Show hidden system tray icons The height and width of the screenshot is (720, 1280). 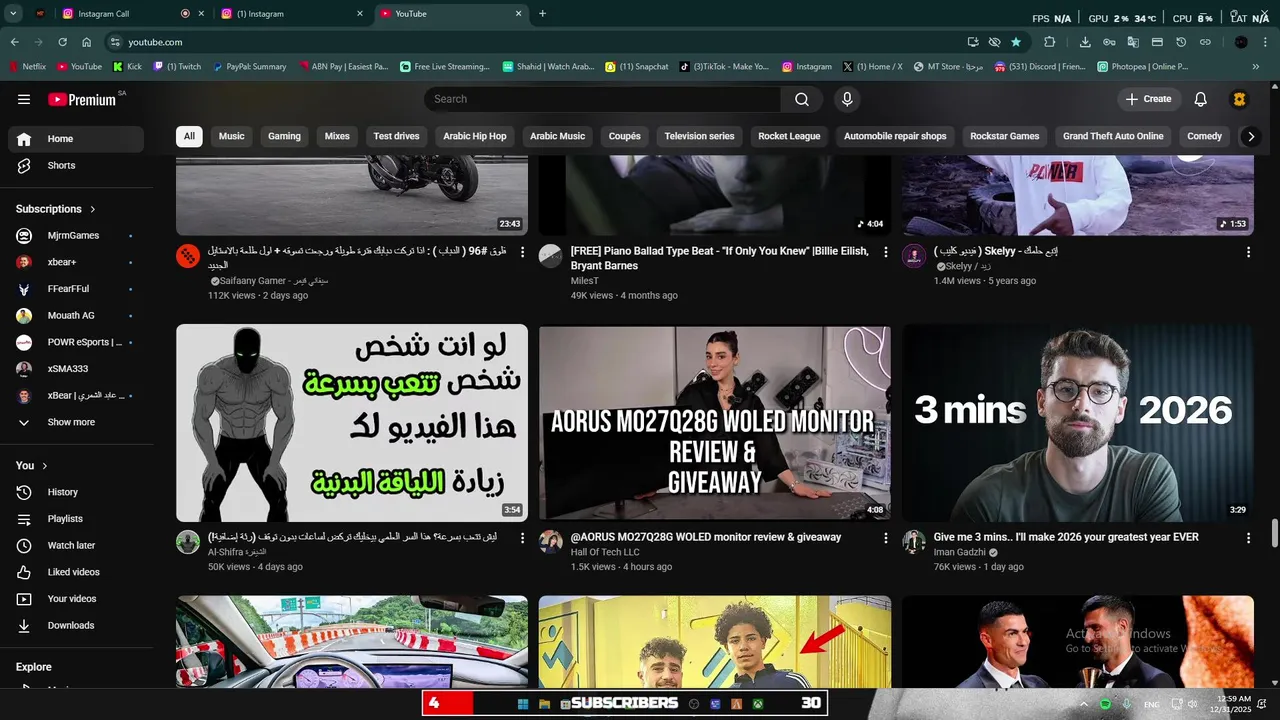click(x=1083, y=704)
